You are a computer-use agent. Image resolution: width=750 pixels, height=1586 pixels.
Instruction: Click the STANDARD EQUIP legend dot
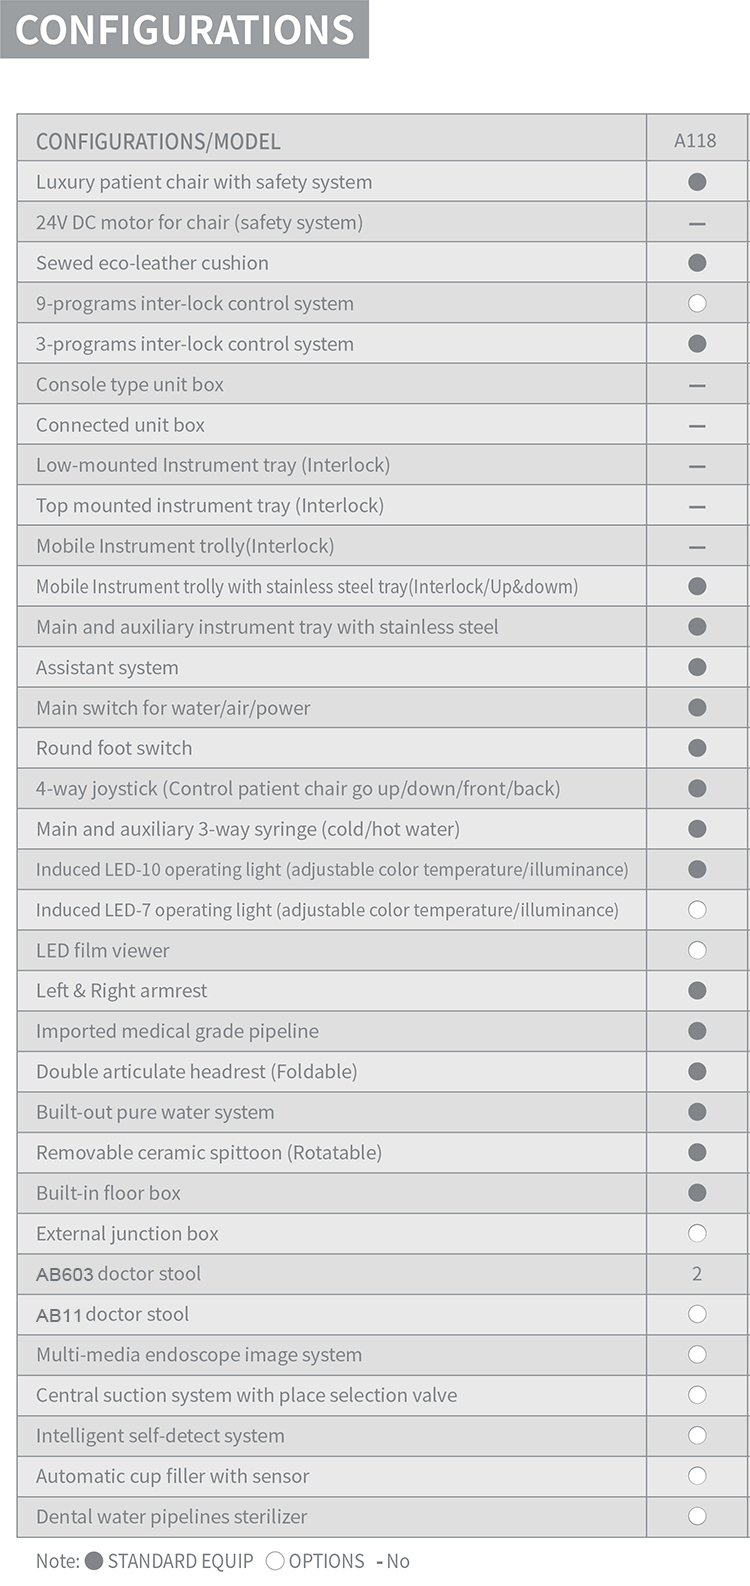[x=94, y=1561]
